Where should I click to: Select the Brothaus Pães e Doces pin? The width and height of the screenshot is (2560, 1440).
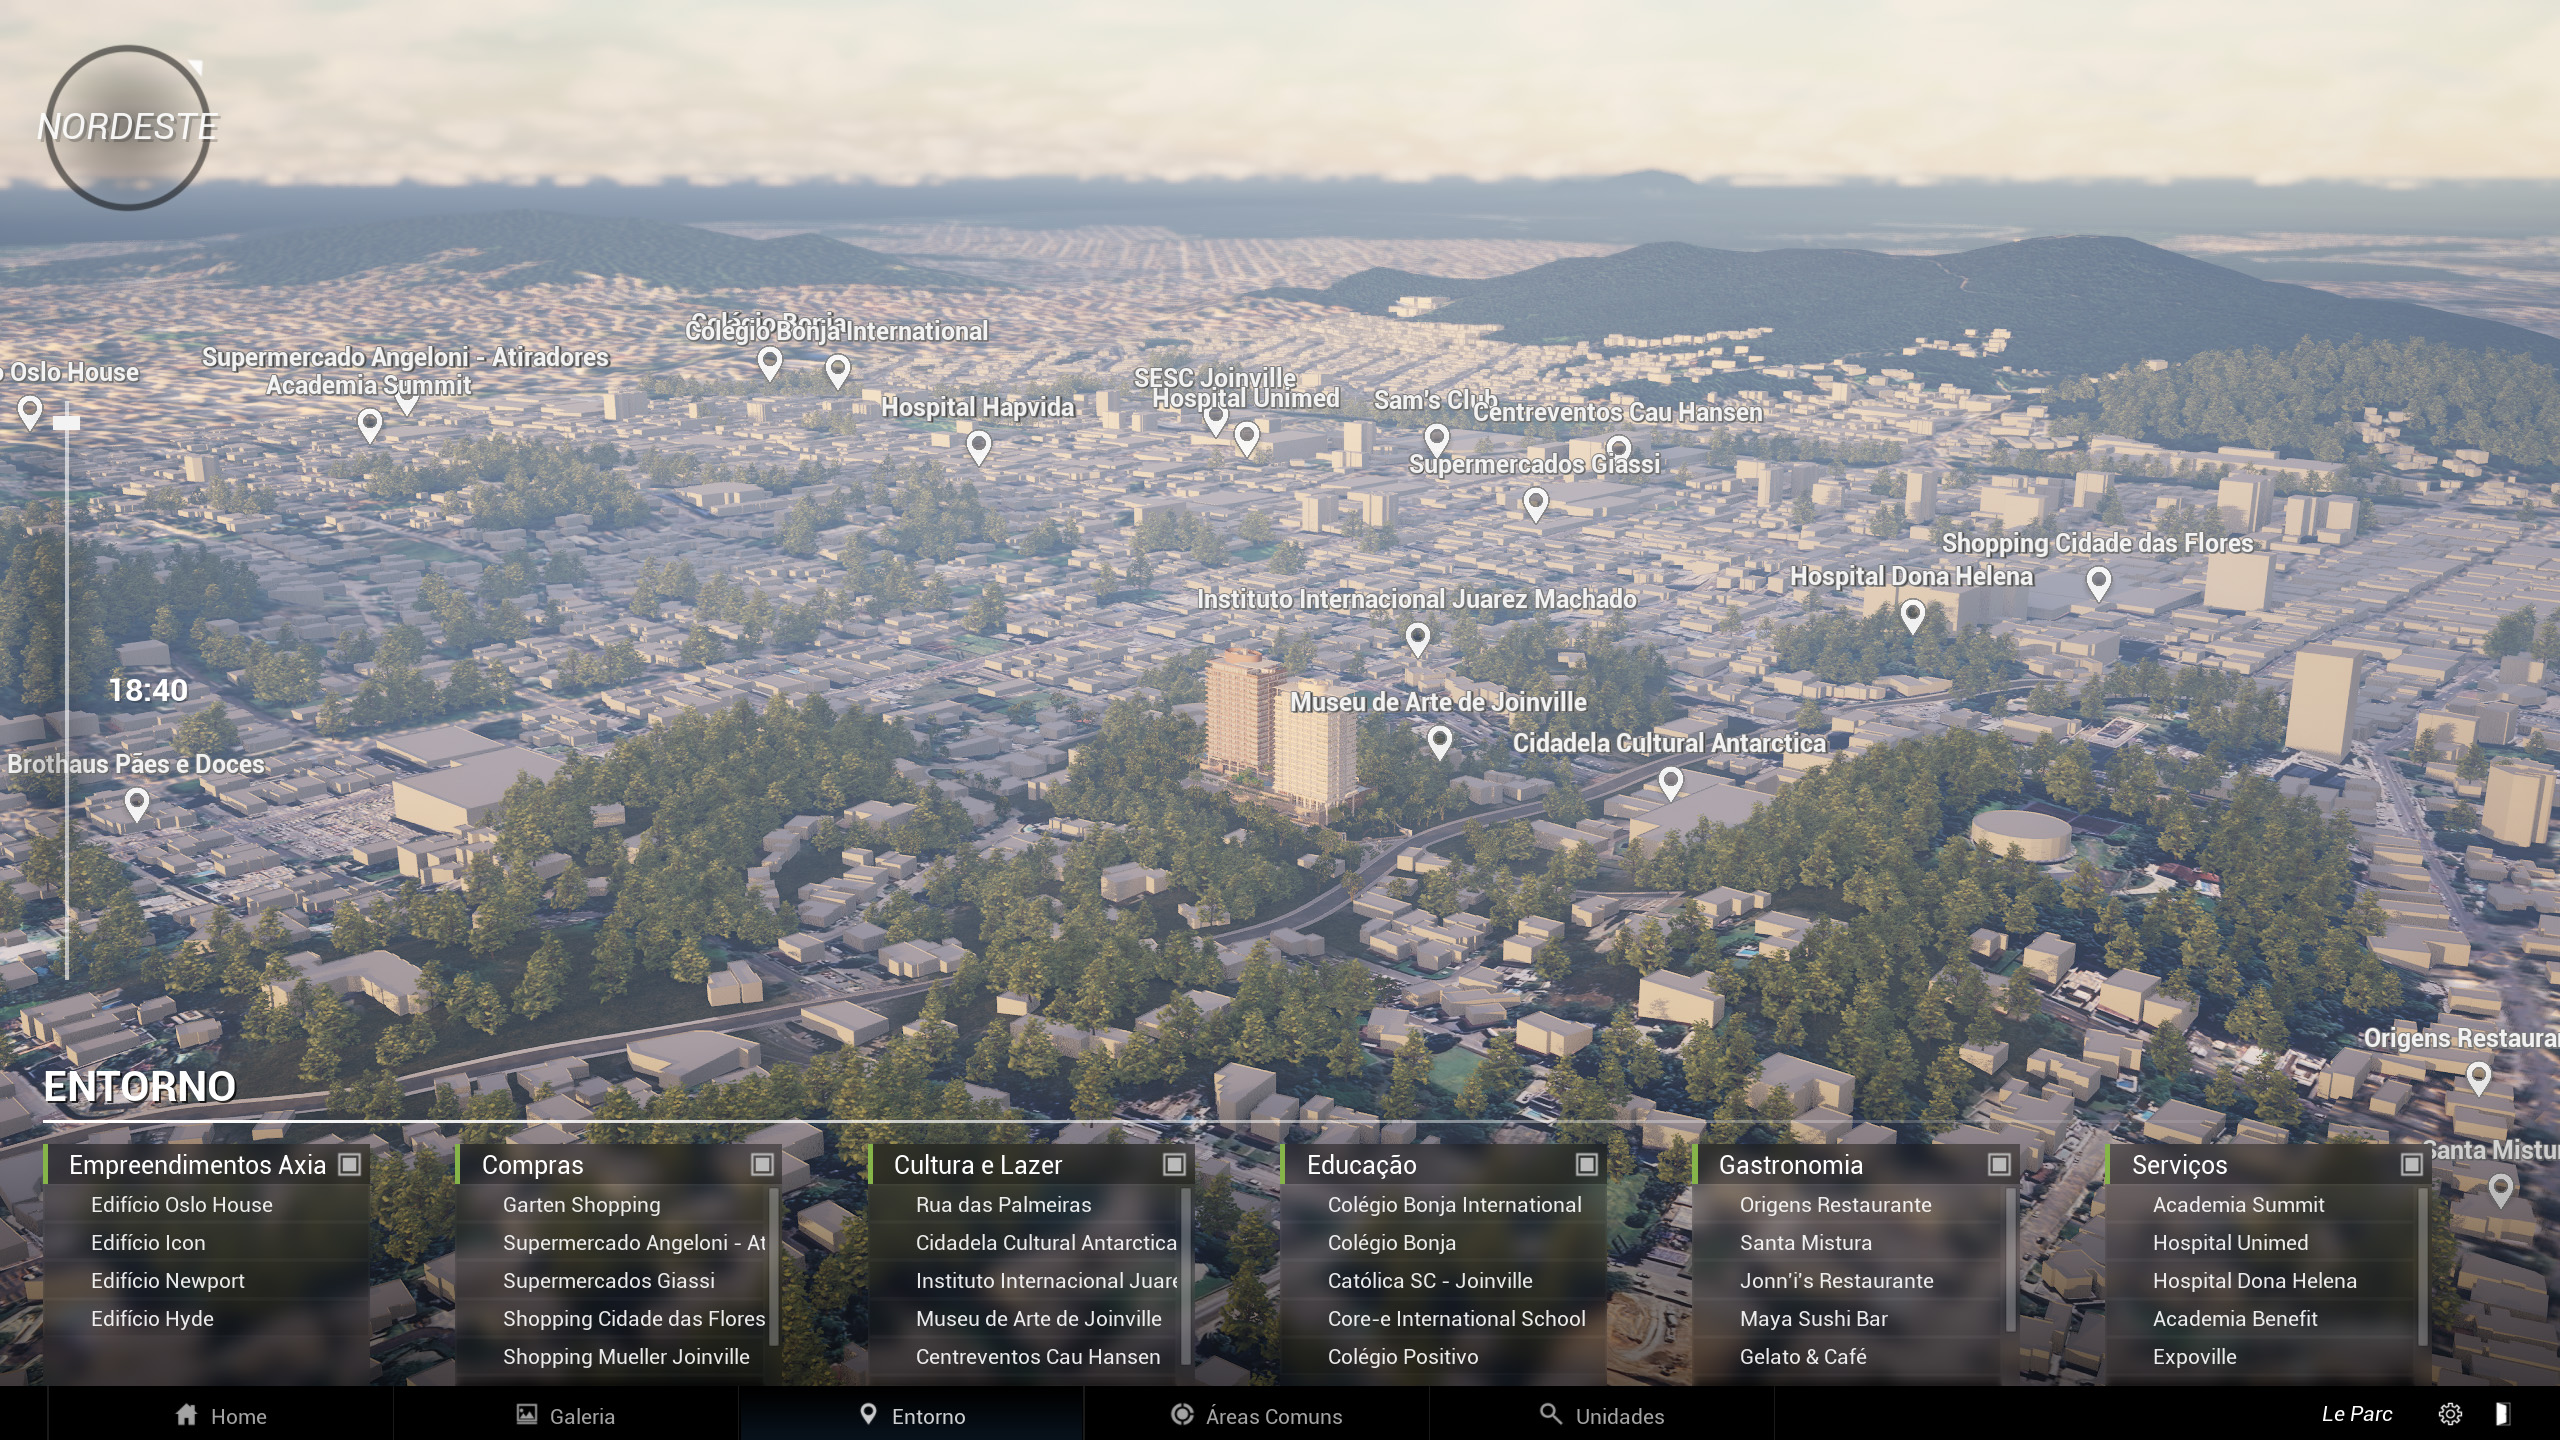[137, 803]
